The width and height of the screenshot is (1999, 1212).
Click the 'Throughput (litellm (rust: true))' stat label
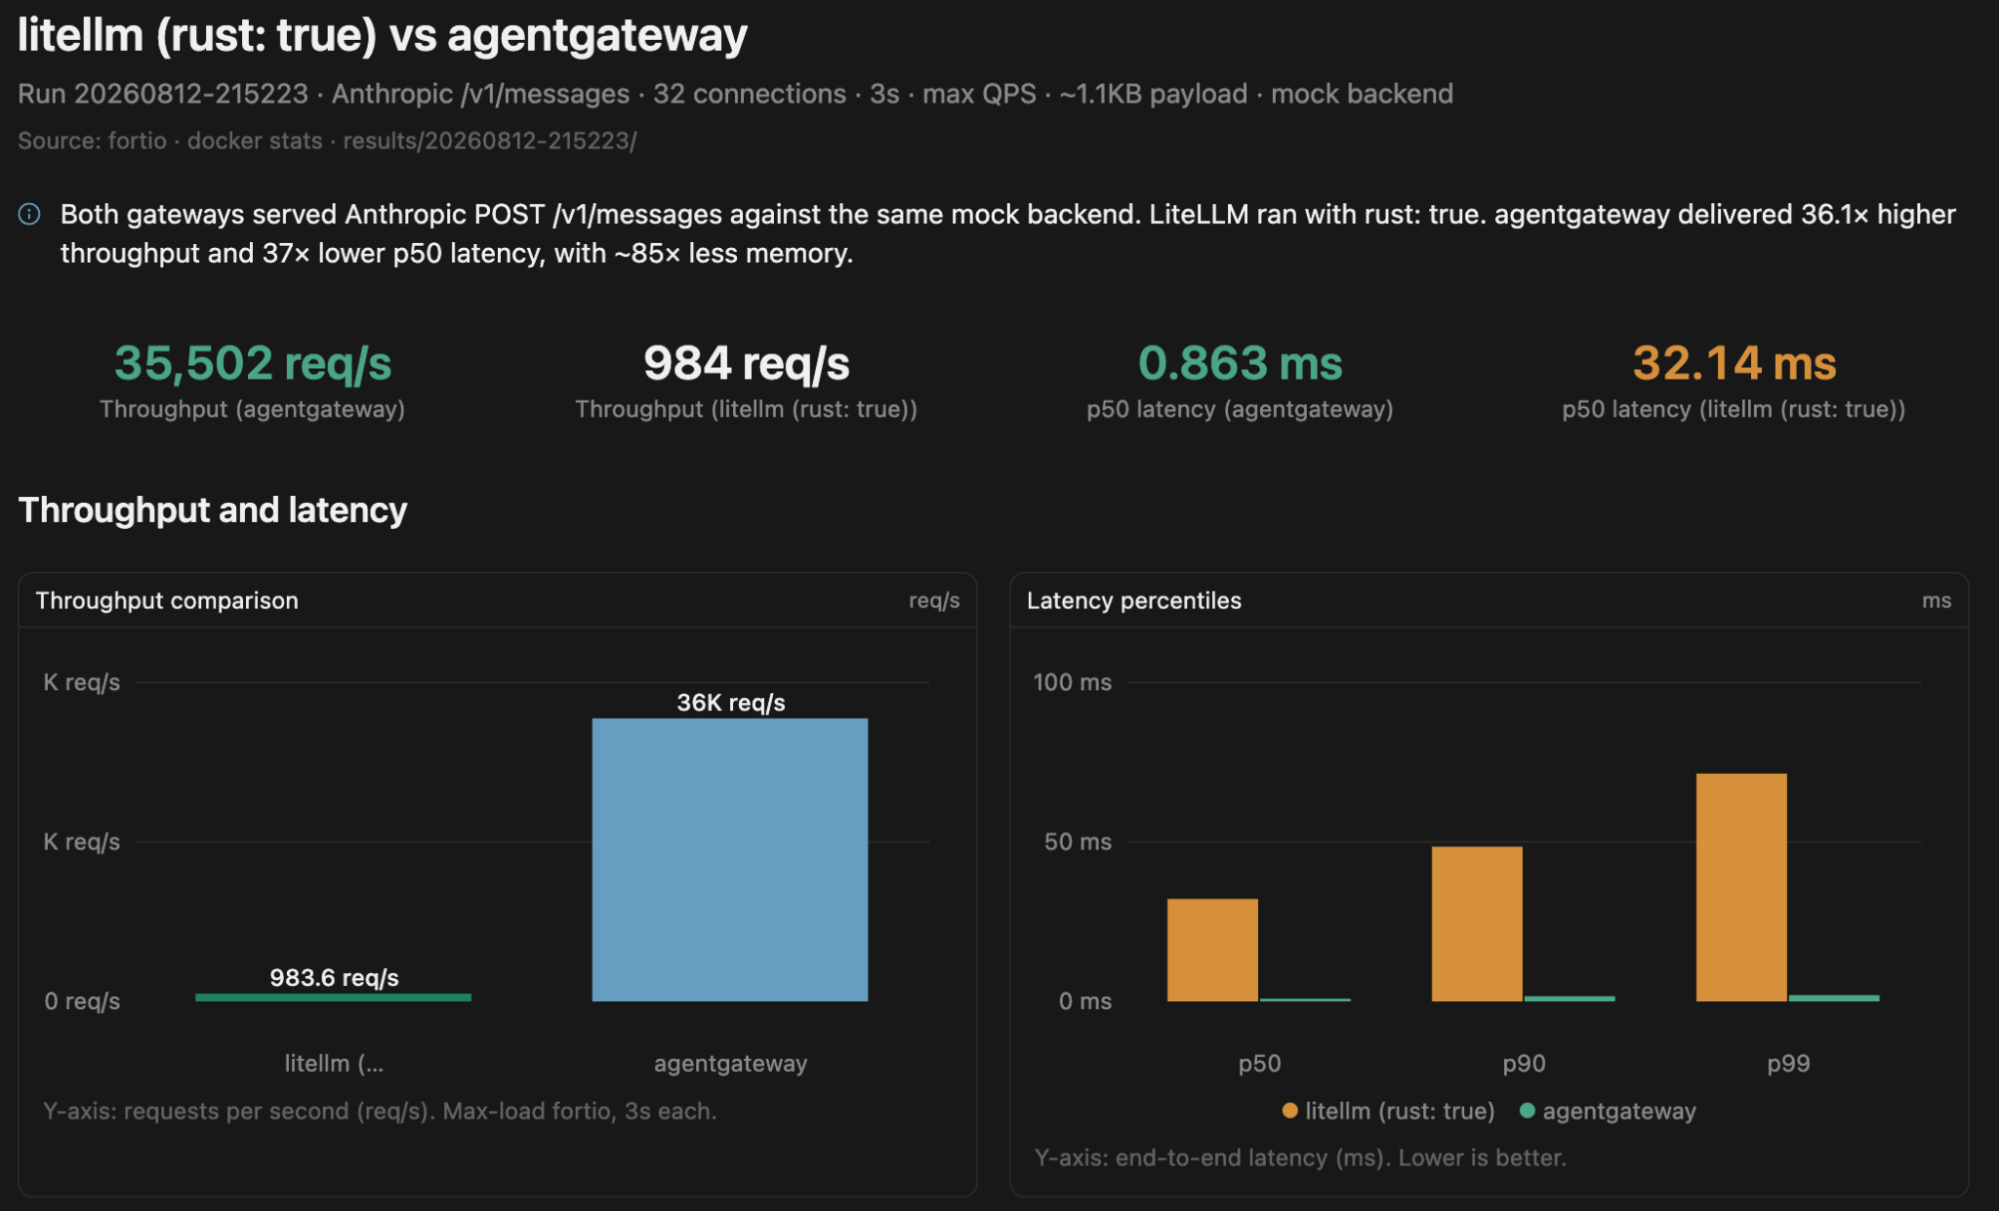(x=746, y=409)
